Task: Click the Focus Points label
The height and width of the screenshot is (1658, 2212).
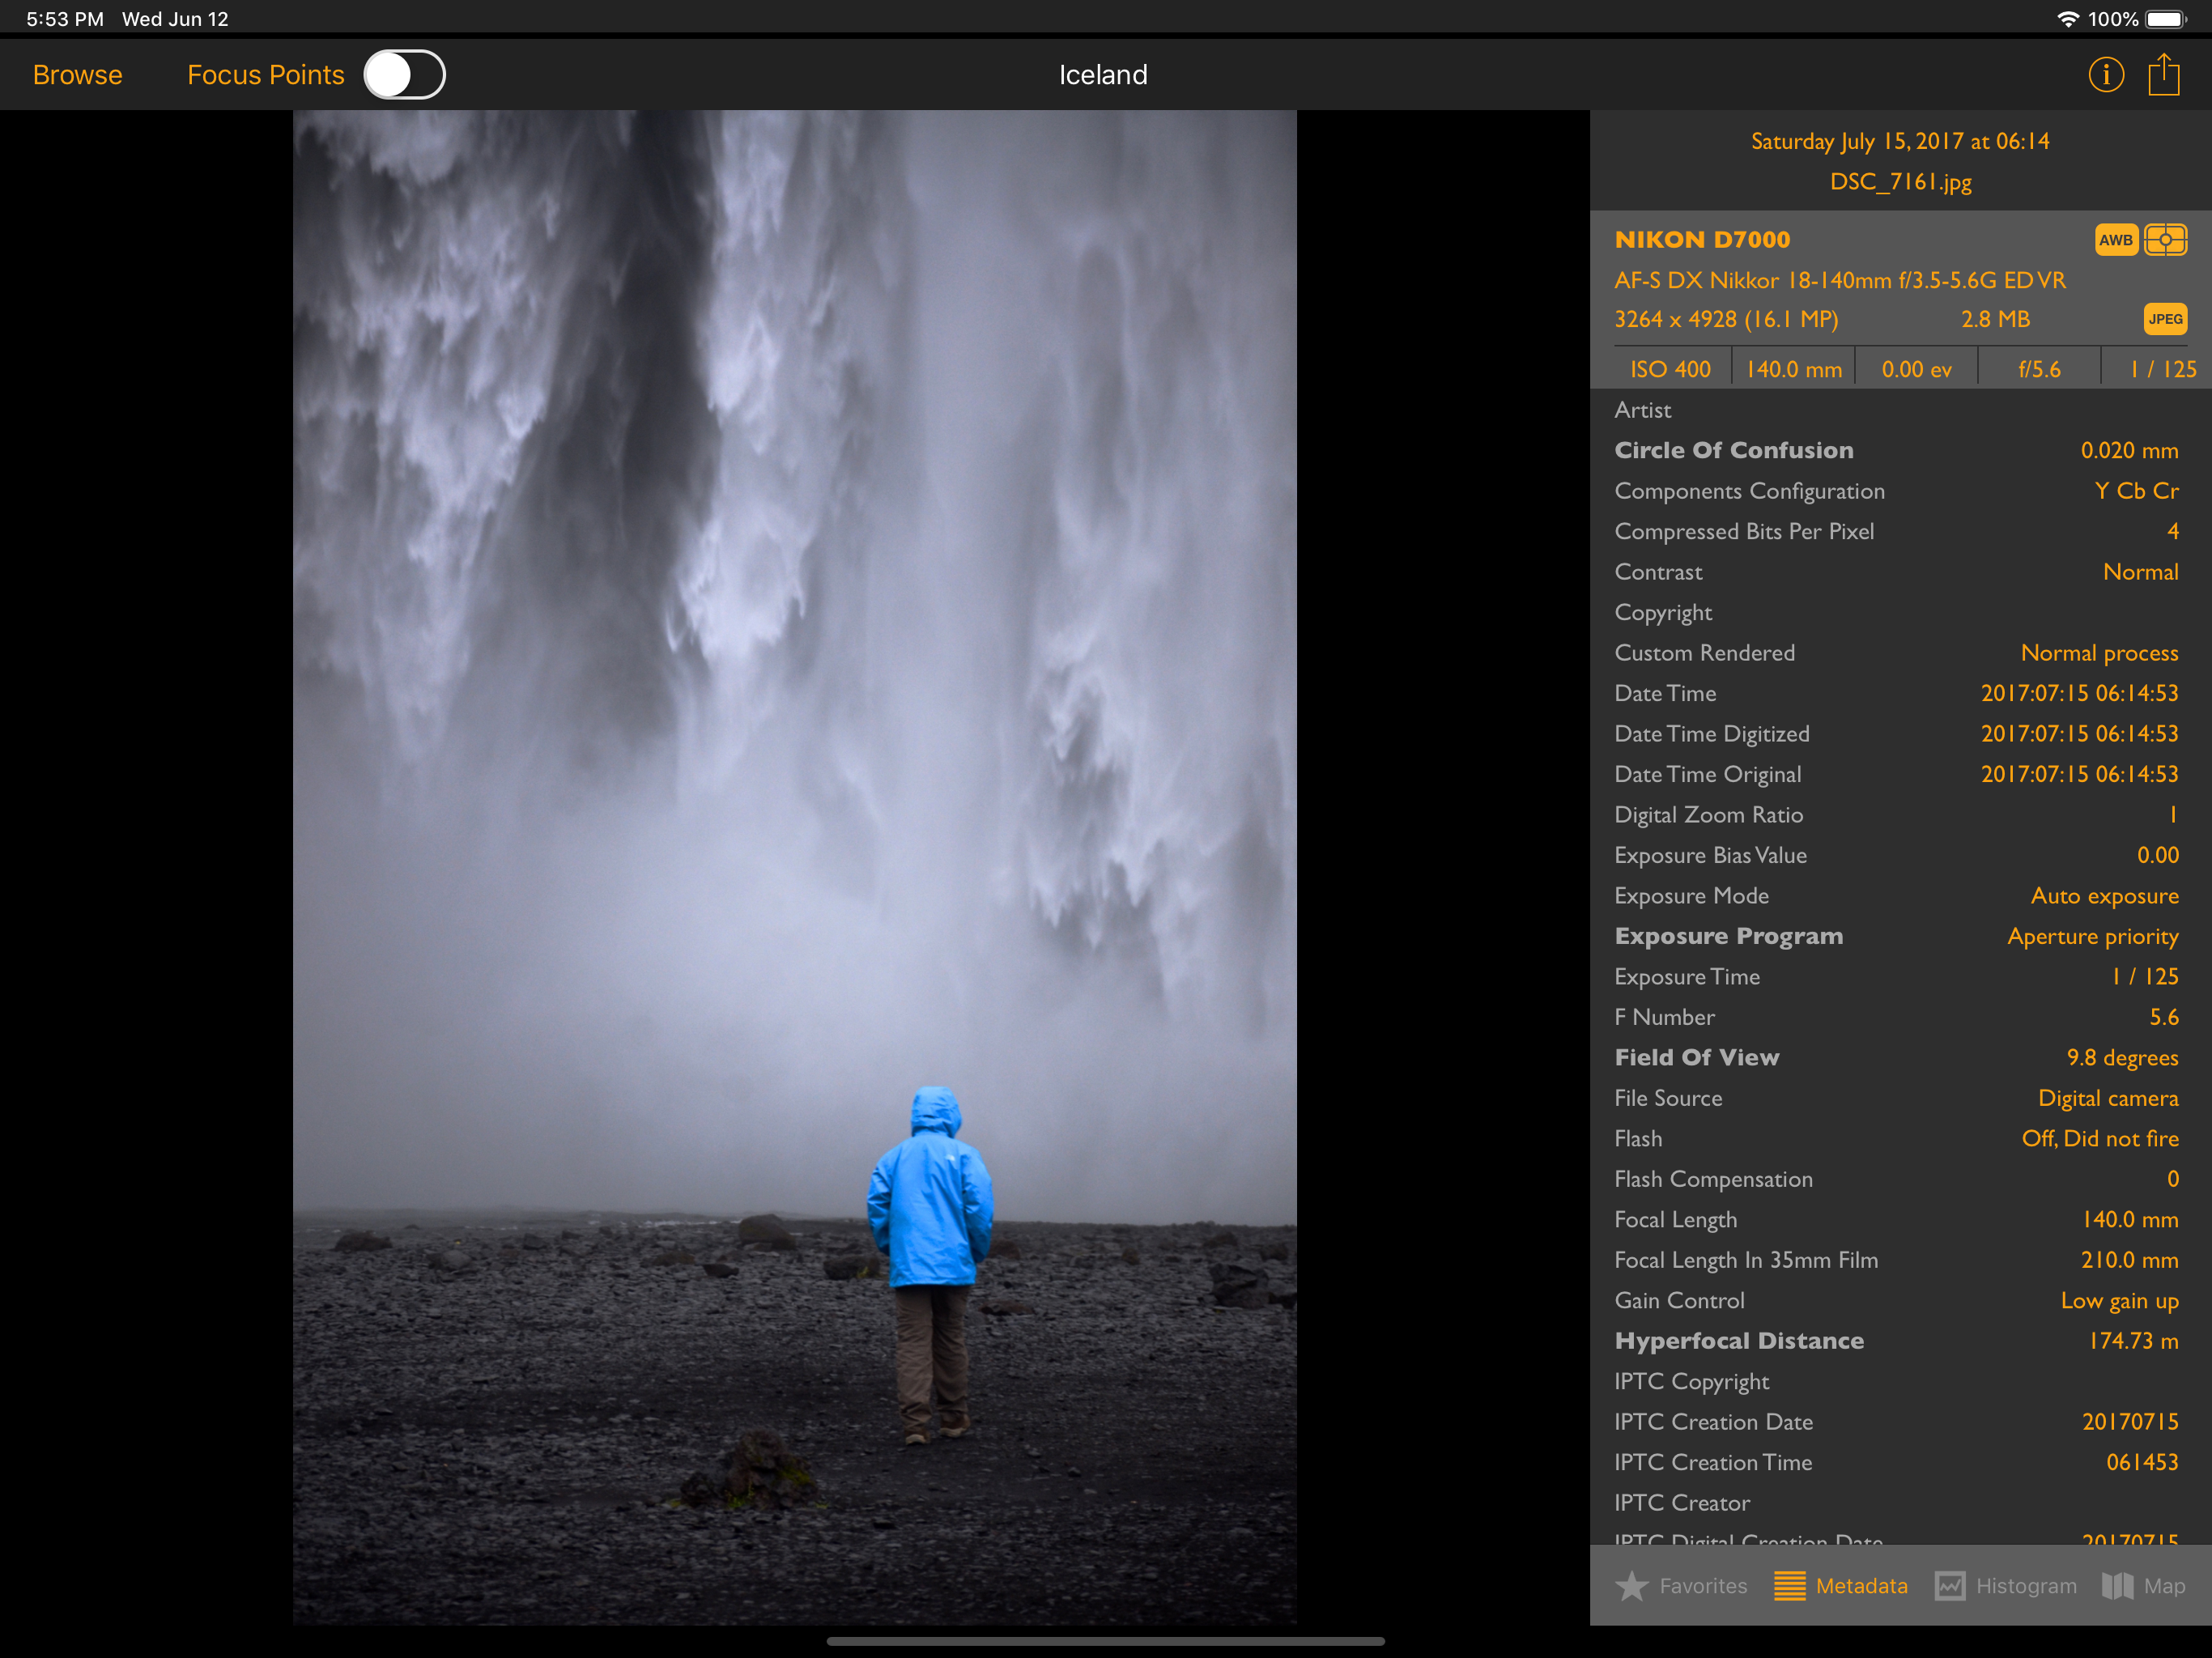Action: pos(265,75)
